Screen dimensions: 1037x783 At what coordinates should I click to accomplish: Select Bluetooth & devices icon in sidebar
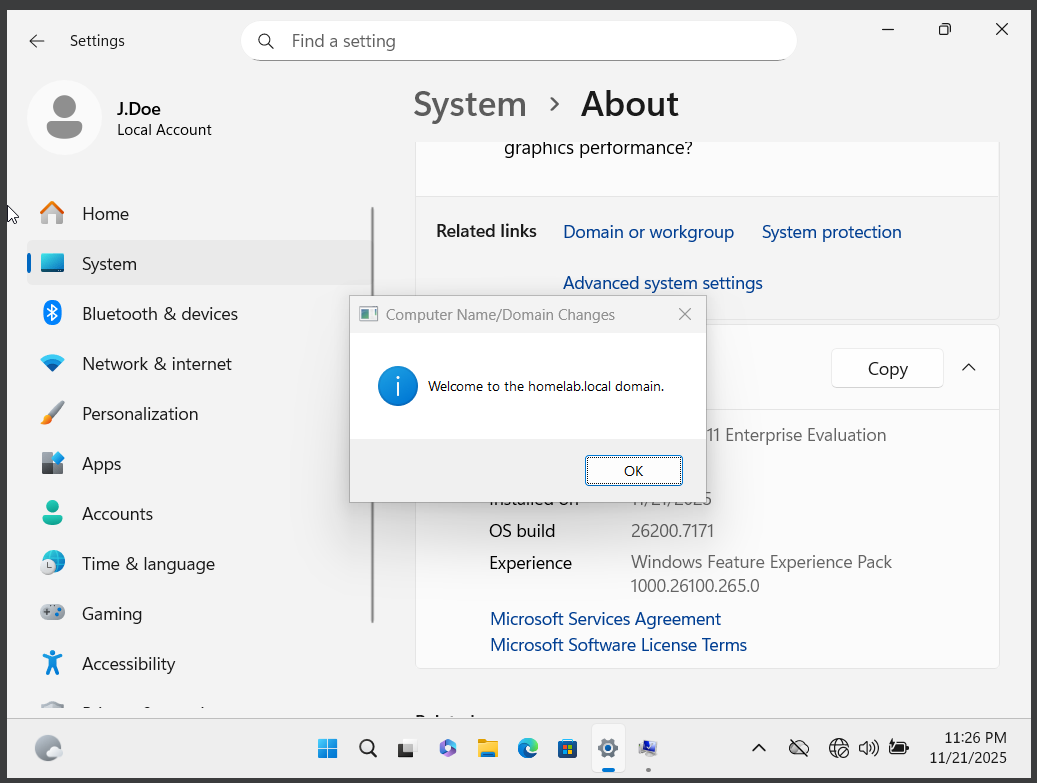coord(52,314)
